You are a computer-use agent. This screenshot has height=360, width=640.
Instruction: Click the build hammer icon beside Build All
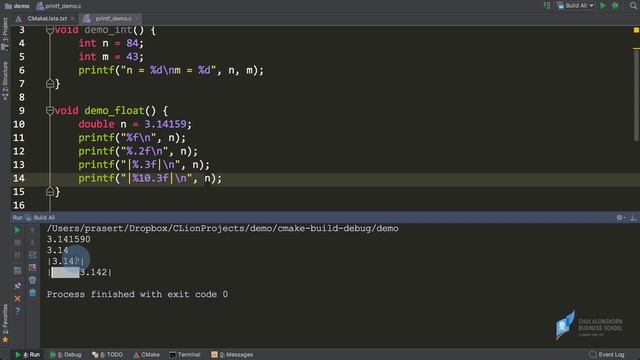click(547, 6)
